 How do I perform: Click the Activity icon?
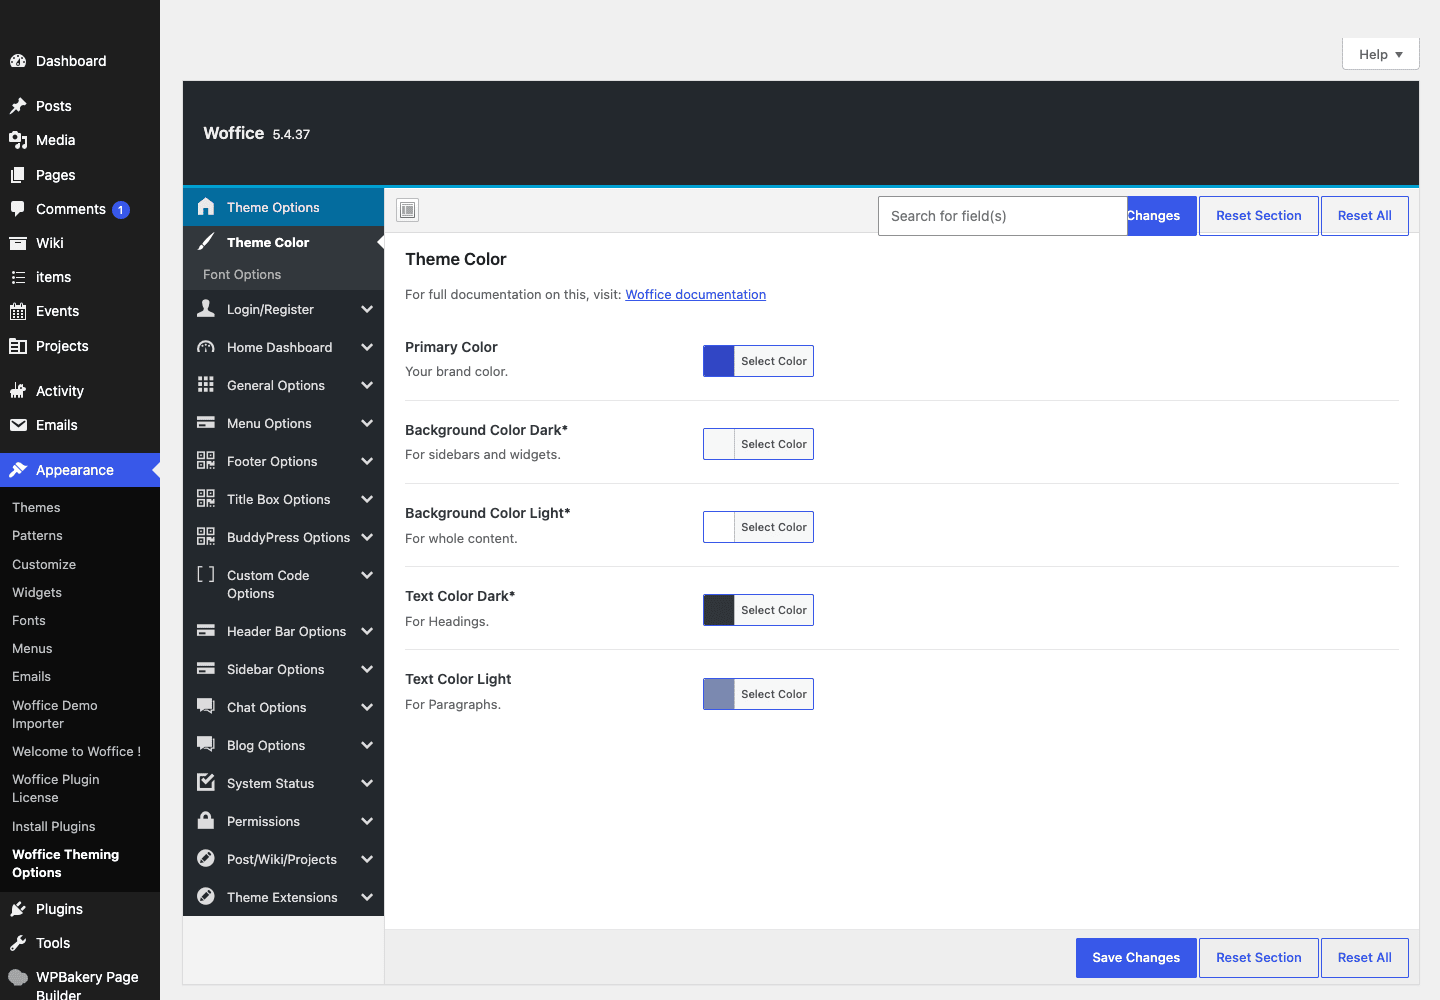(18, 391)
